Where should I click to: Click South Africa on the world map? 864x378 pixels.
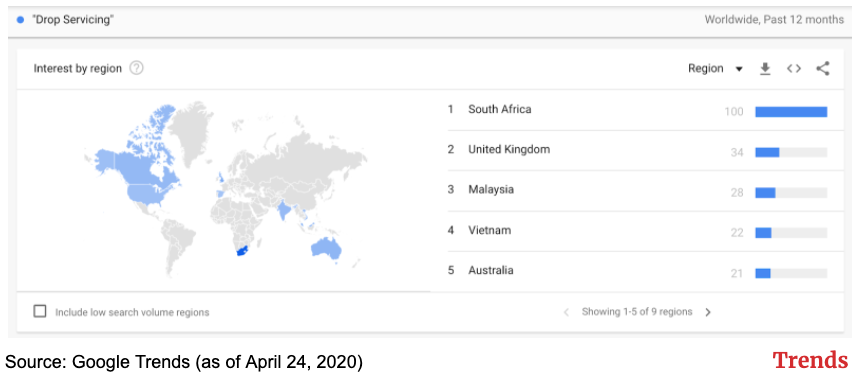pyautogui.click(x=244, y=250)
